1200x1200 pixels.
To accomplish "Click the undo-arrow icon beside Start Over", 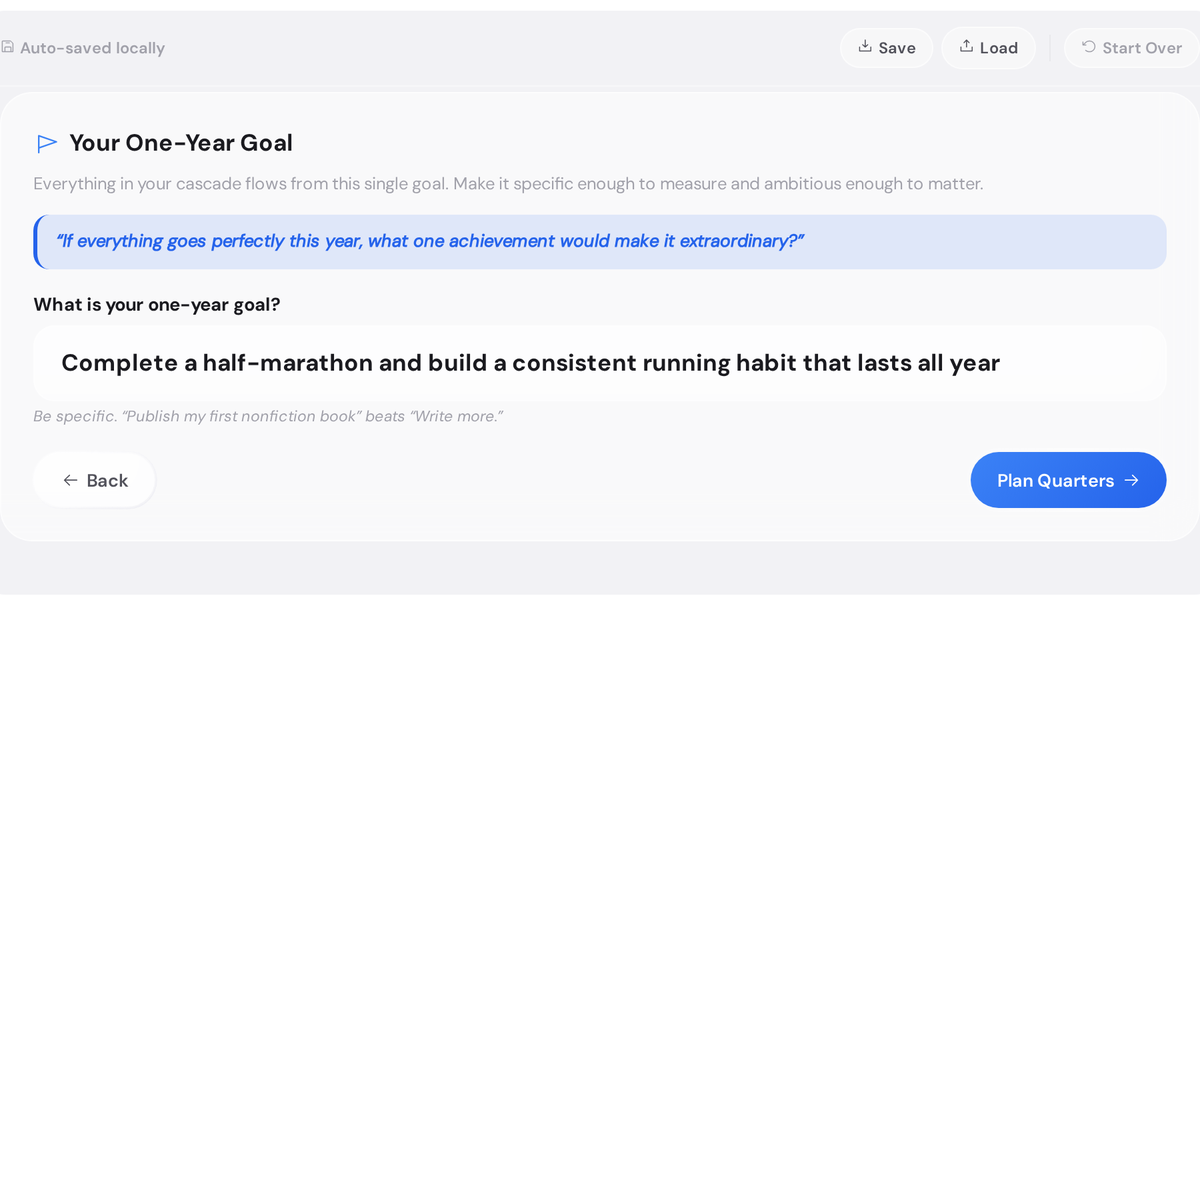I will tap(1086, 47).
